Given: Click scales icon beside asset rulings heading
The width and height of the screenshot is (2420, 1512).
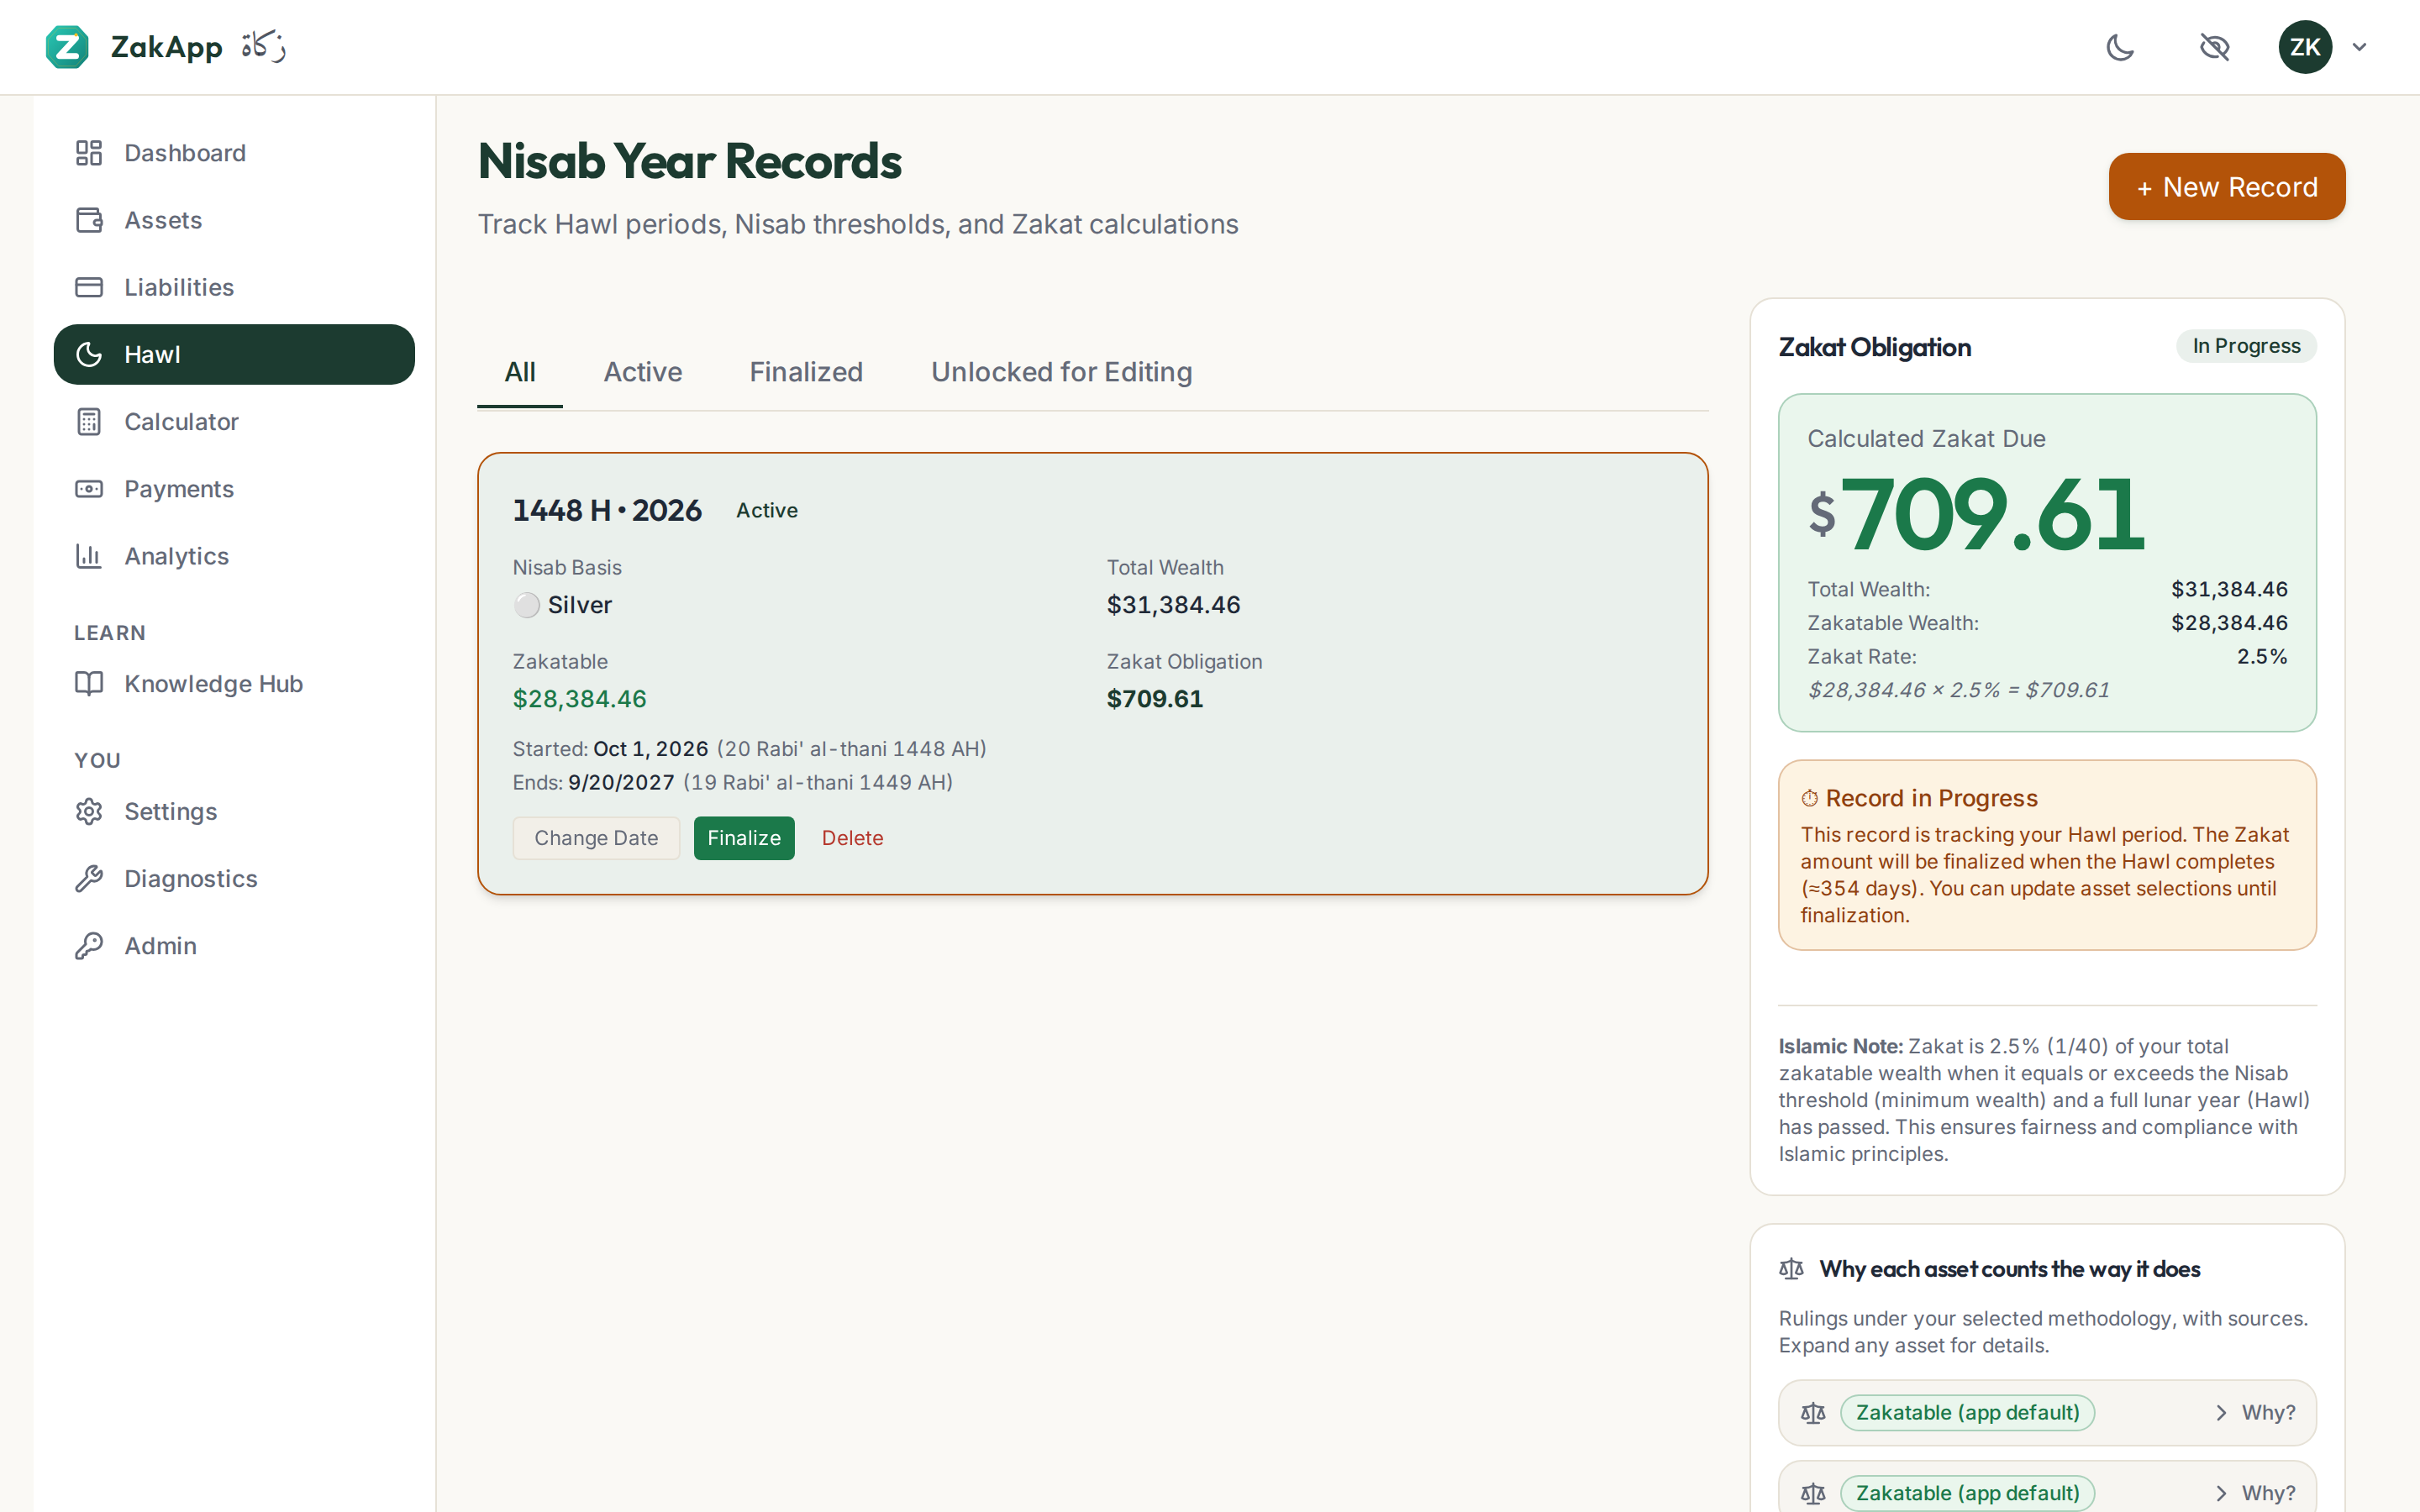Looking at the screenshot, I should click(x=1791, y=1269).
